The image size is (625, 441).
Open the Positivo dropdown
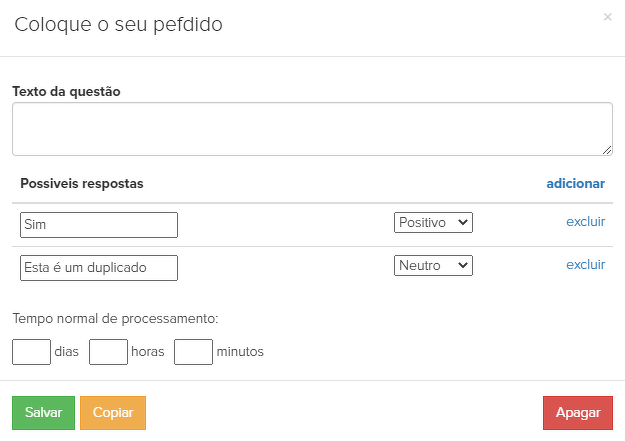point(433,223)
